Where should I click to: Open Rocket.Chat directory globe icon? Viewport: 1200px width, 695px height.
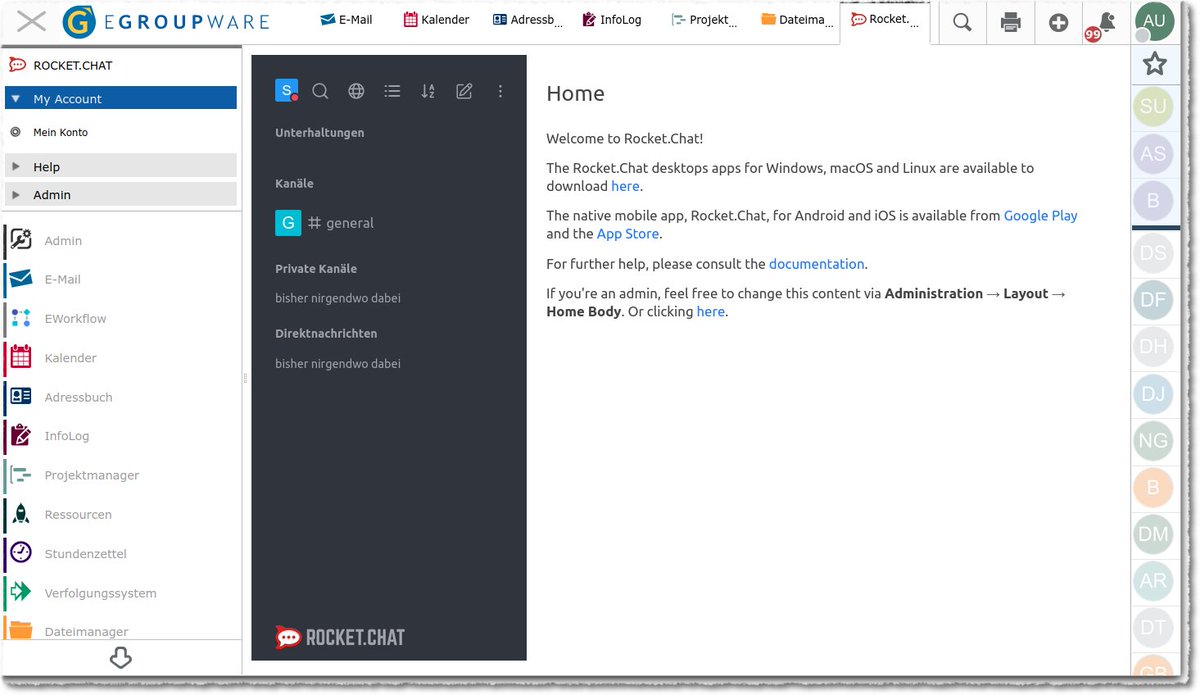tap(356, 91)
